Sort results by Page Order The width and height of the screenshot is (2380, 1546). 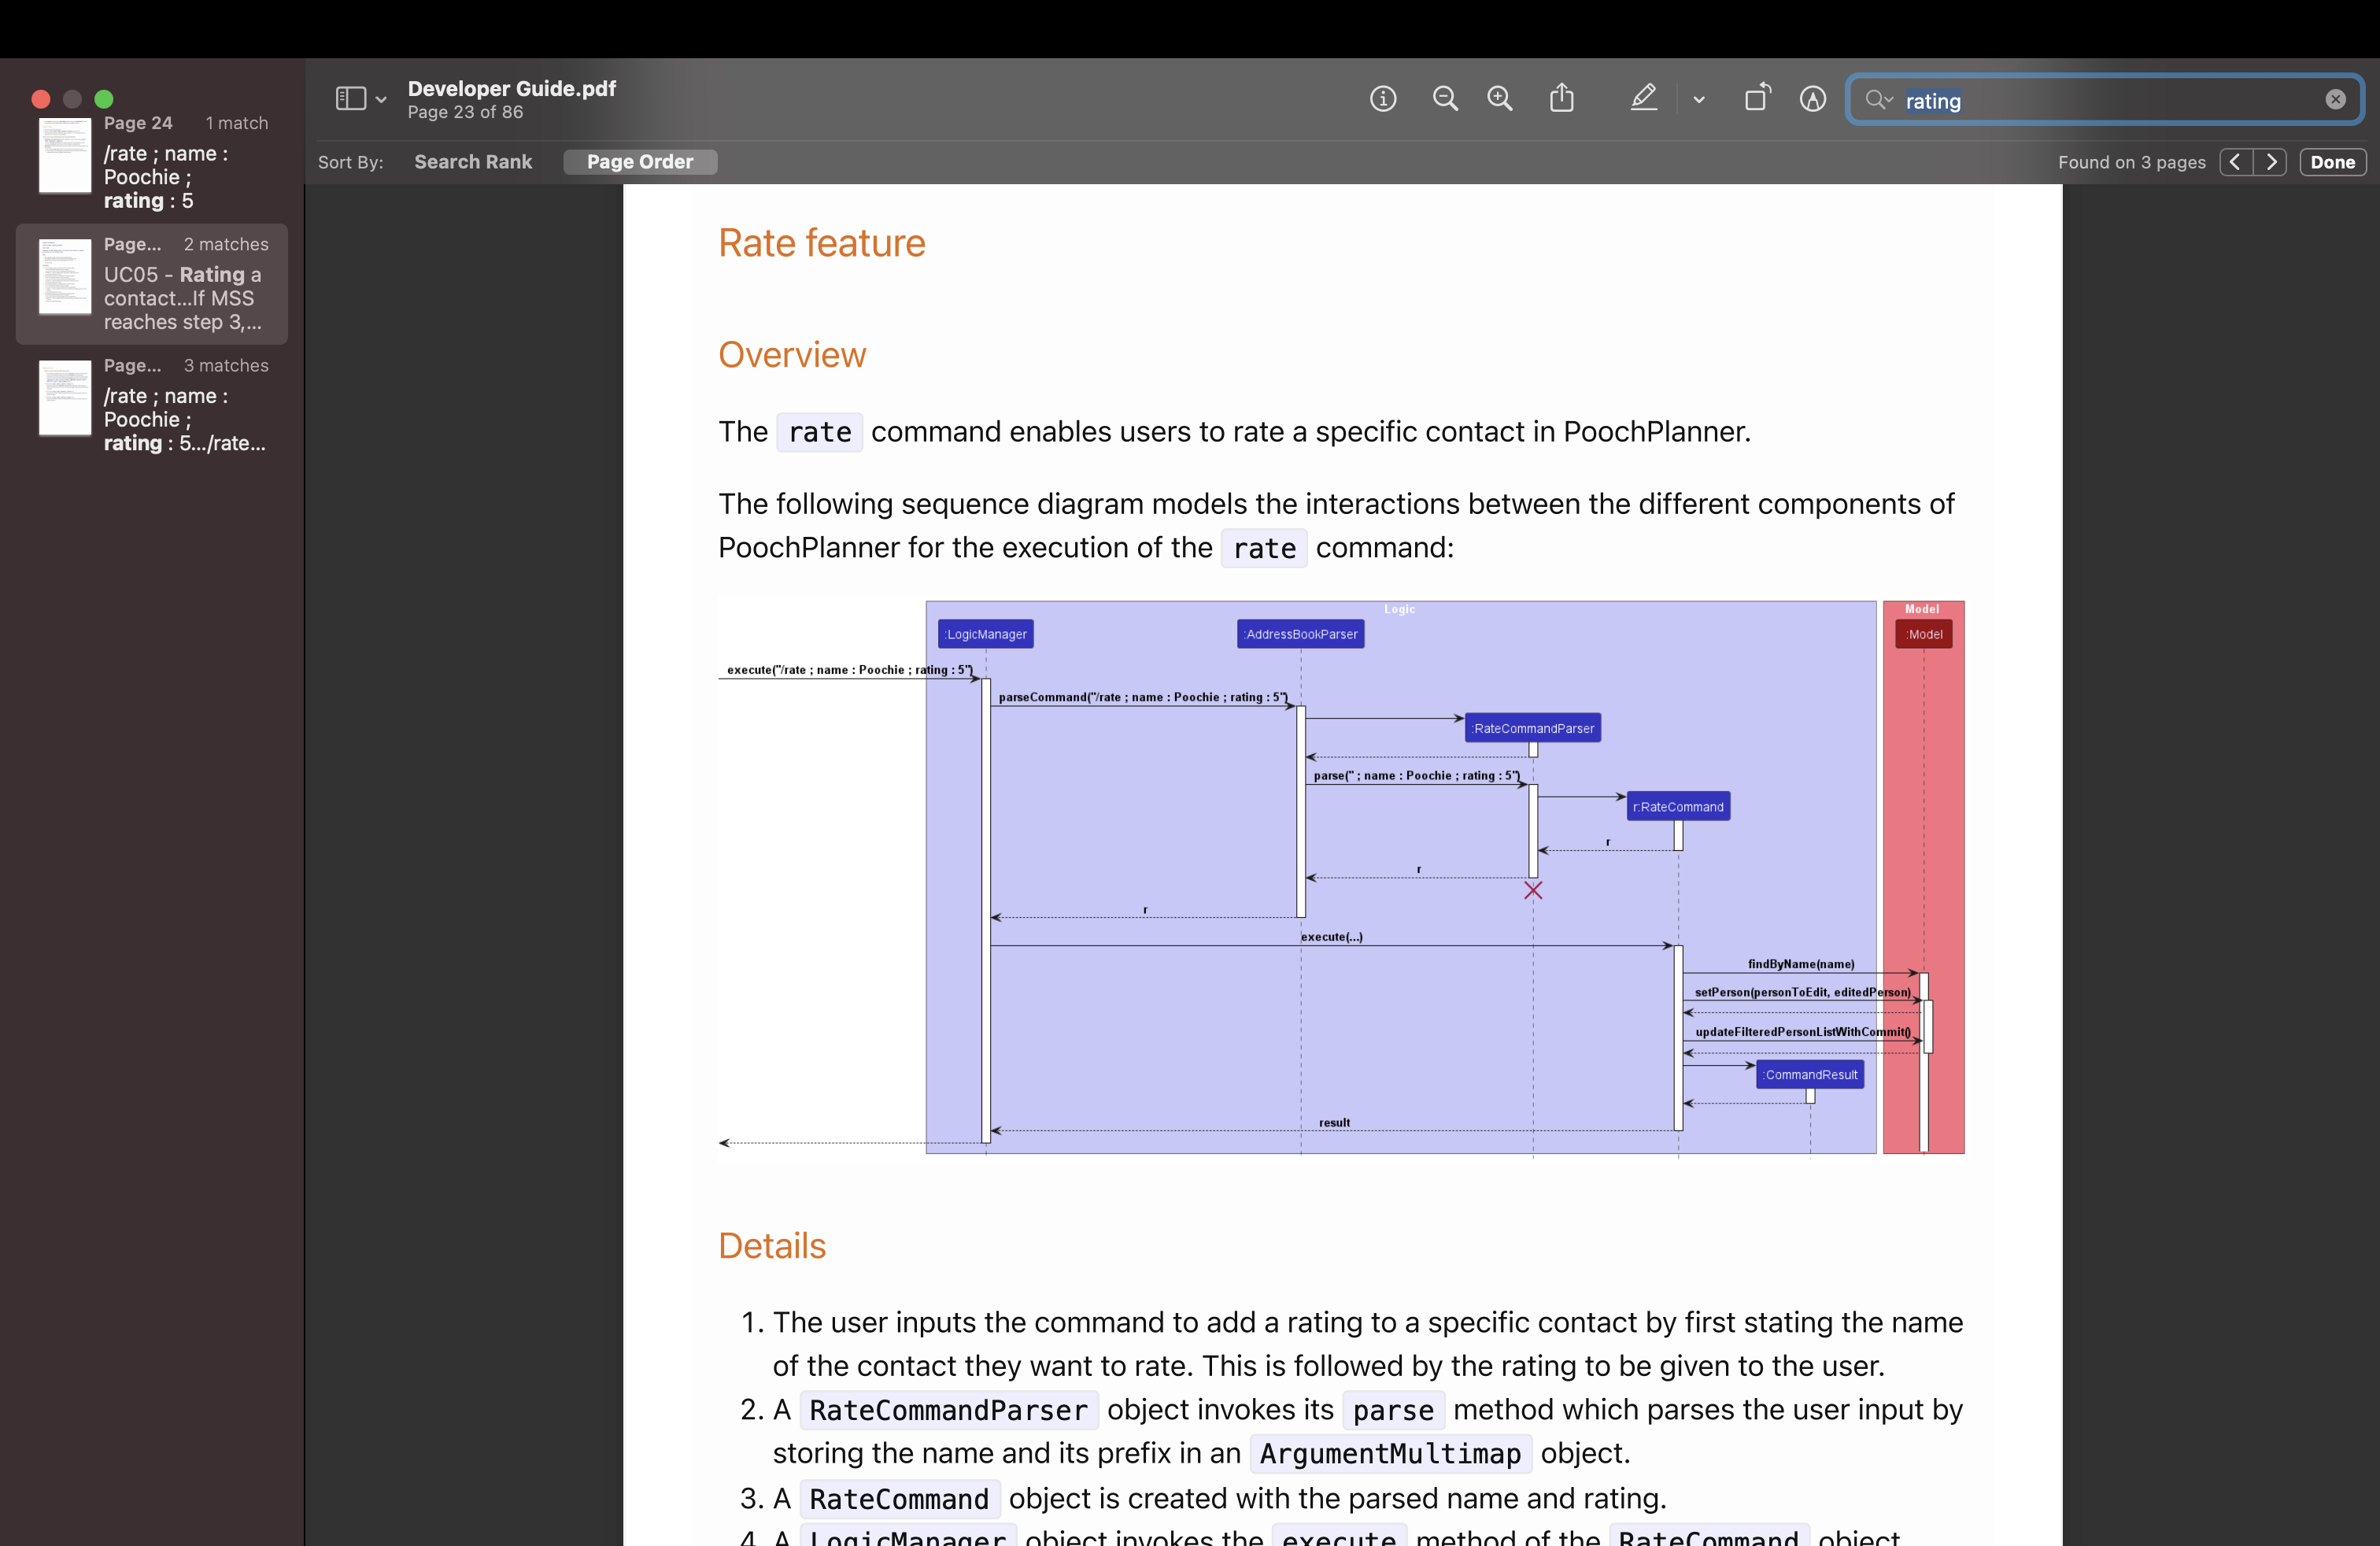coord(640,162)
